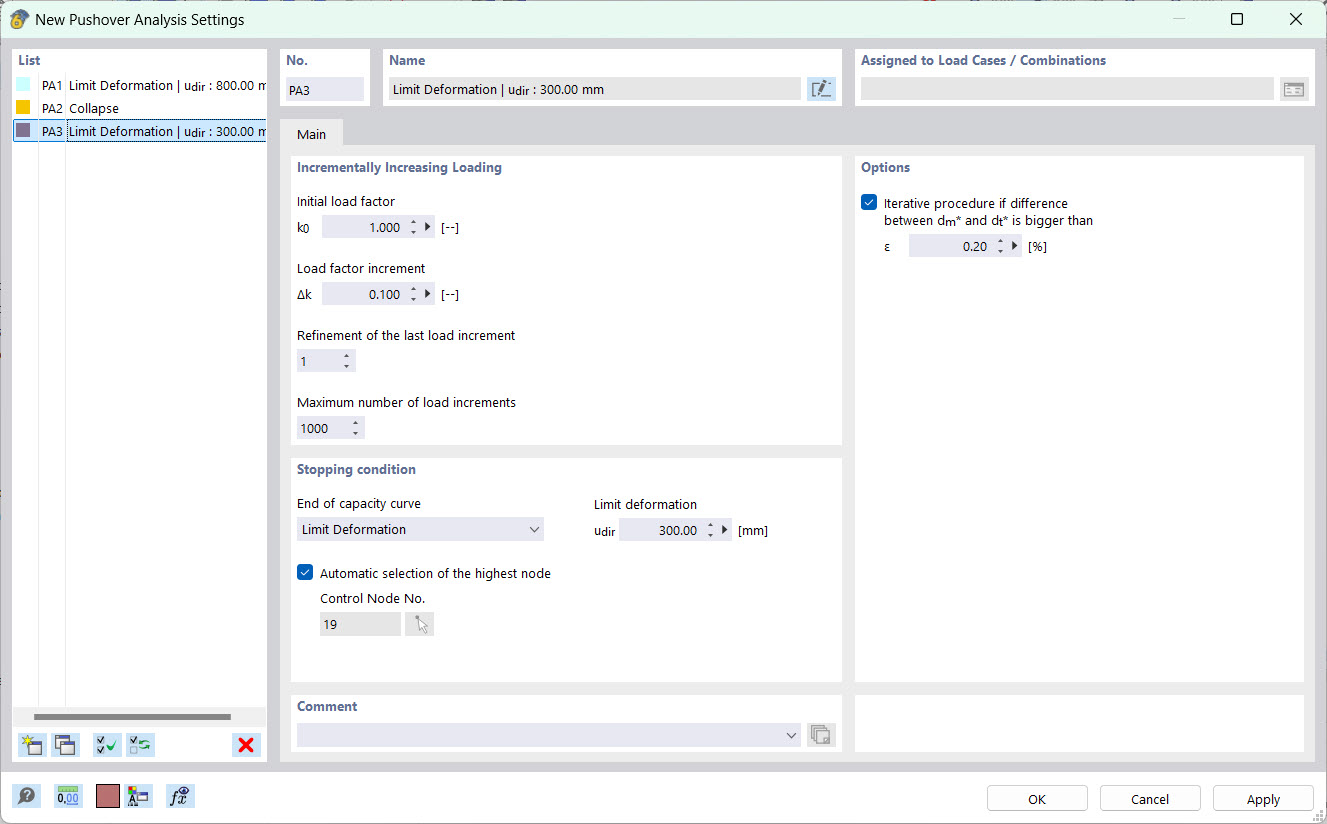1327x824 pixels.
Task: Apply the pushover analysis settings
Action: pos(1262,798)
